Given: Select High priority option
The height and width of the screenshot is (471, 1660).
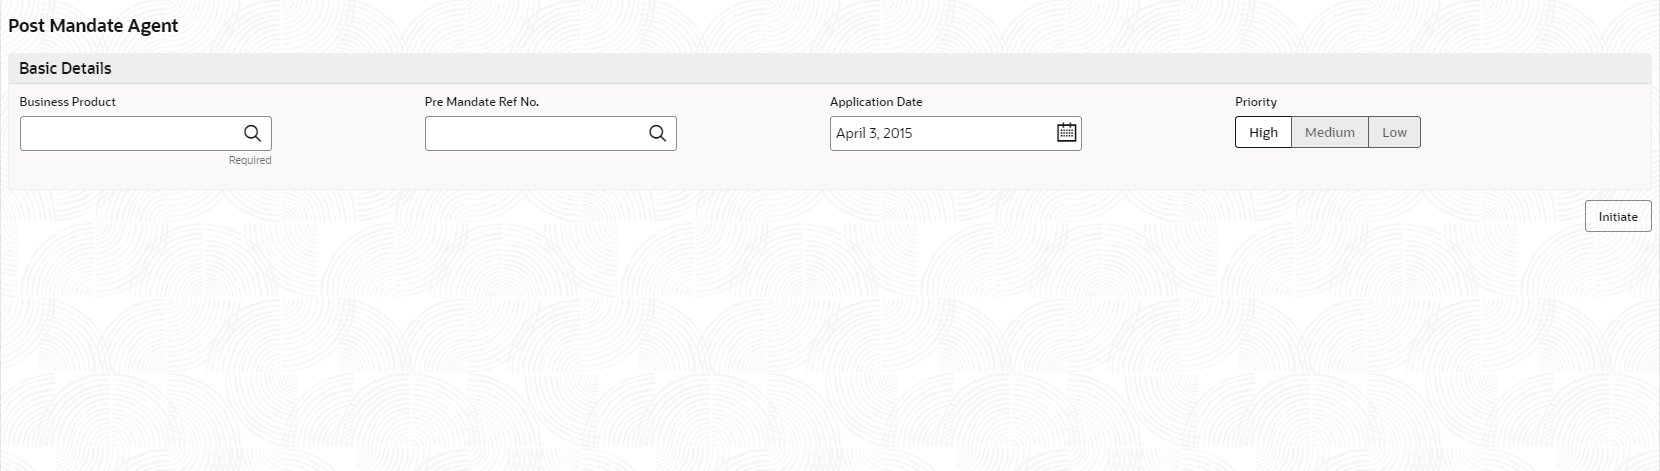Looking at the screenshot, I should 1263,132.
